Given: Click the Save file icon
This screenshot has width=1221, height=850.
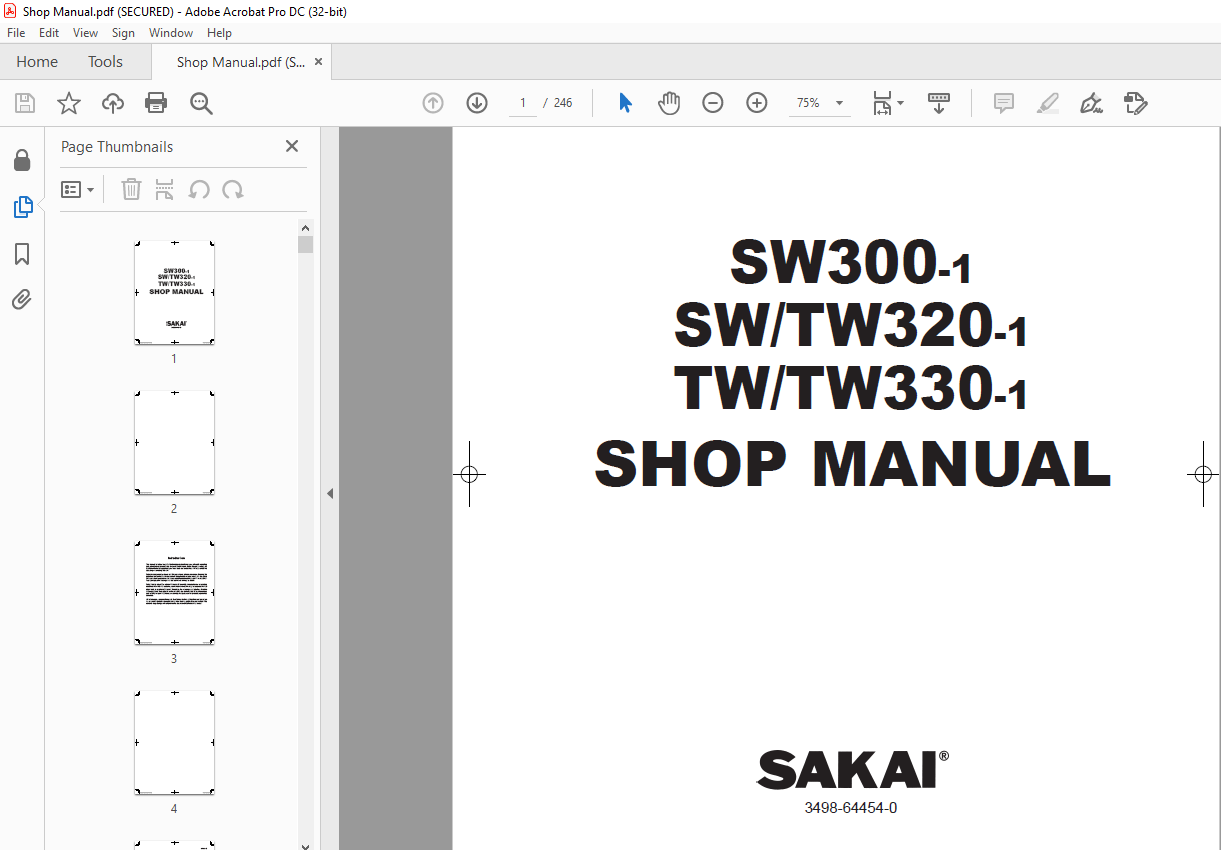Looking at the screenshot, I should coord(25,103).
